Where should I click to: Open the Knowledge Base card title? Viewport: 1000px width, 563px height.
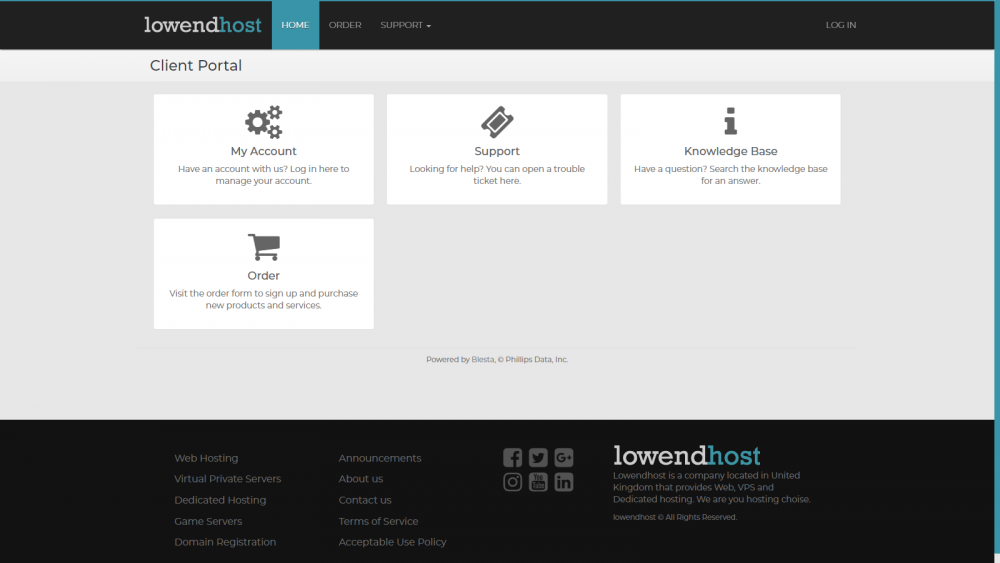pos(730,151)
